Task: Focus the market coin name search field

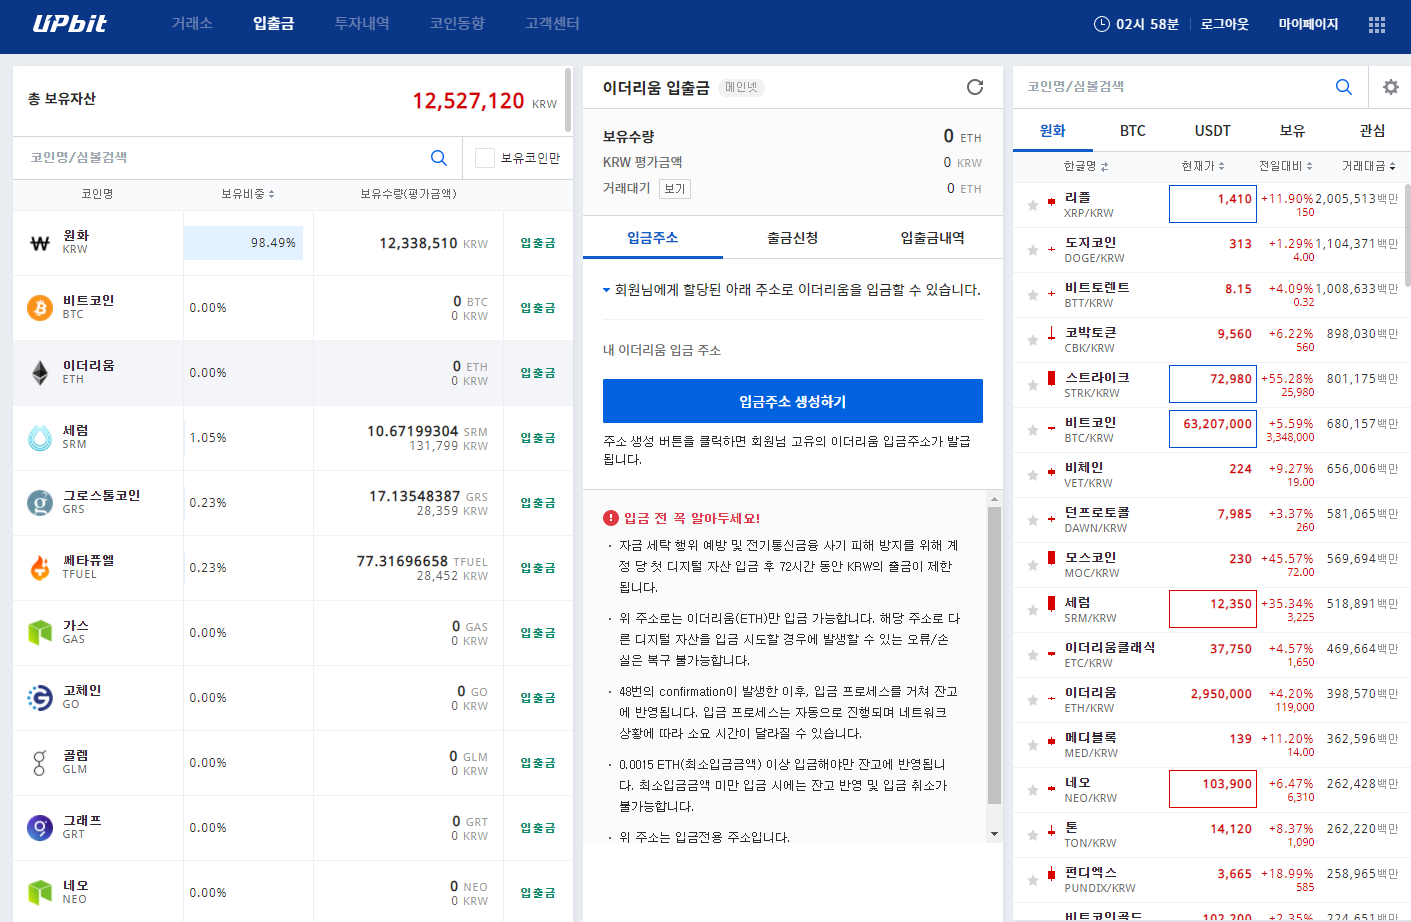Action: pyautogui.click(x=1175, y=87)
